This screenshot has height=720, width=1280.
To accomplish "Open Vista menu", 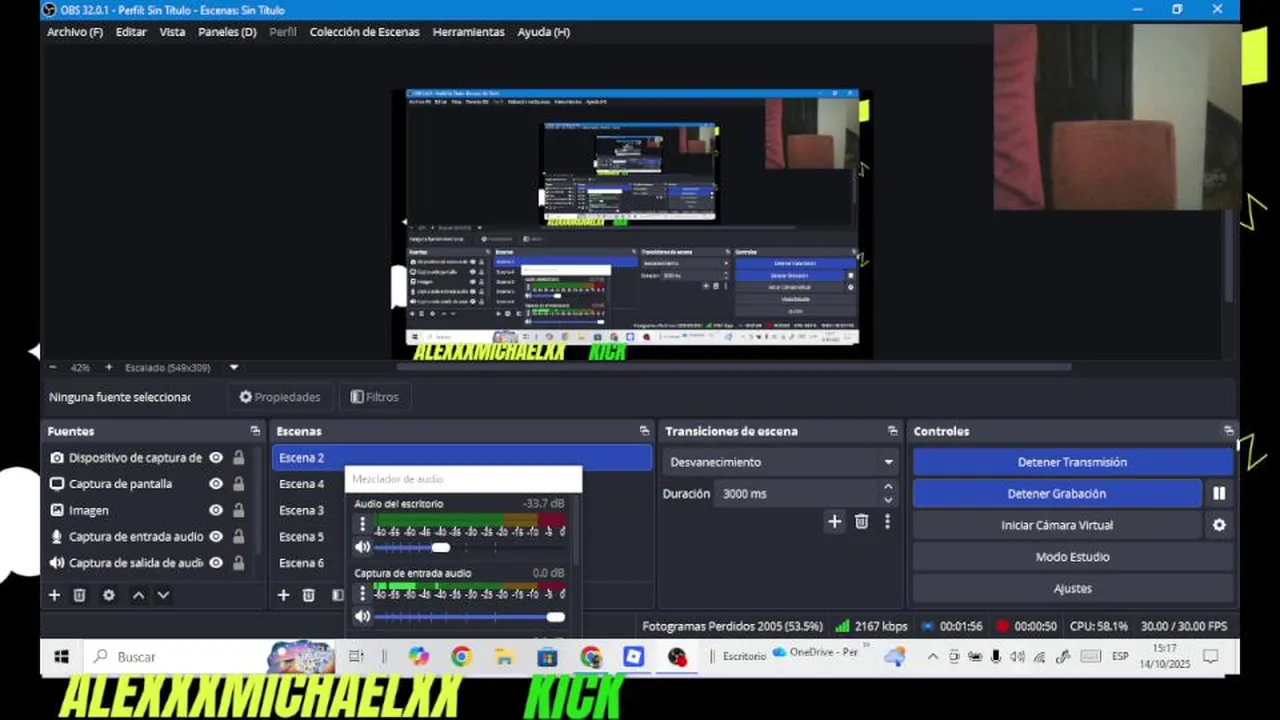I will [172, 32].
